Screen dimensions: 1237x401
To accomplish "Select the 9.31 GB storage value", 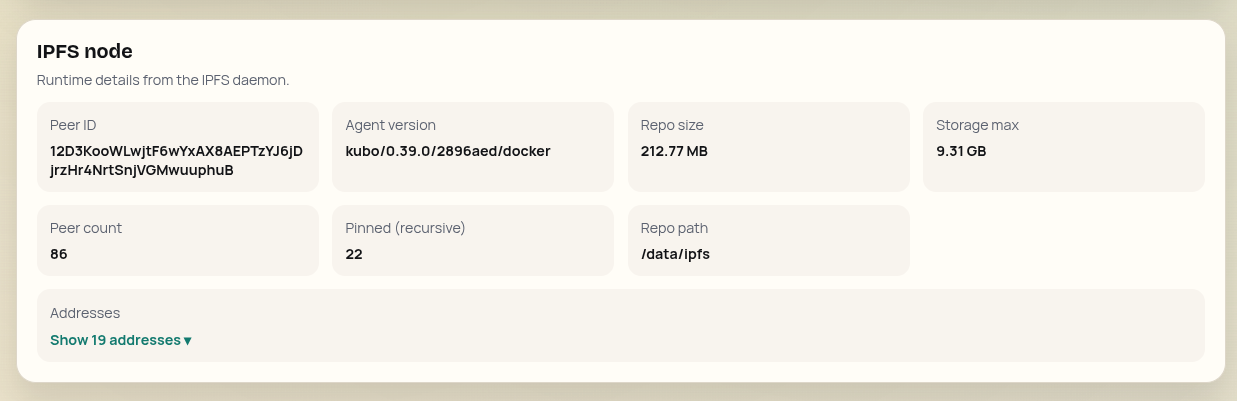I will (x=961, y=151).
